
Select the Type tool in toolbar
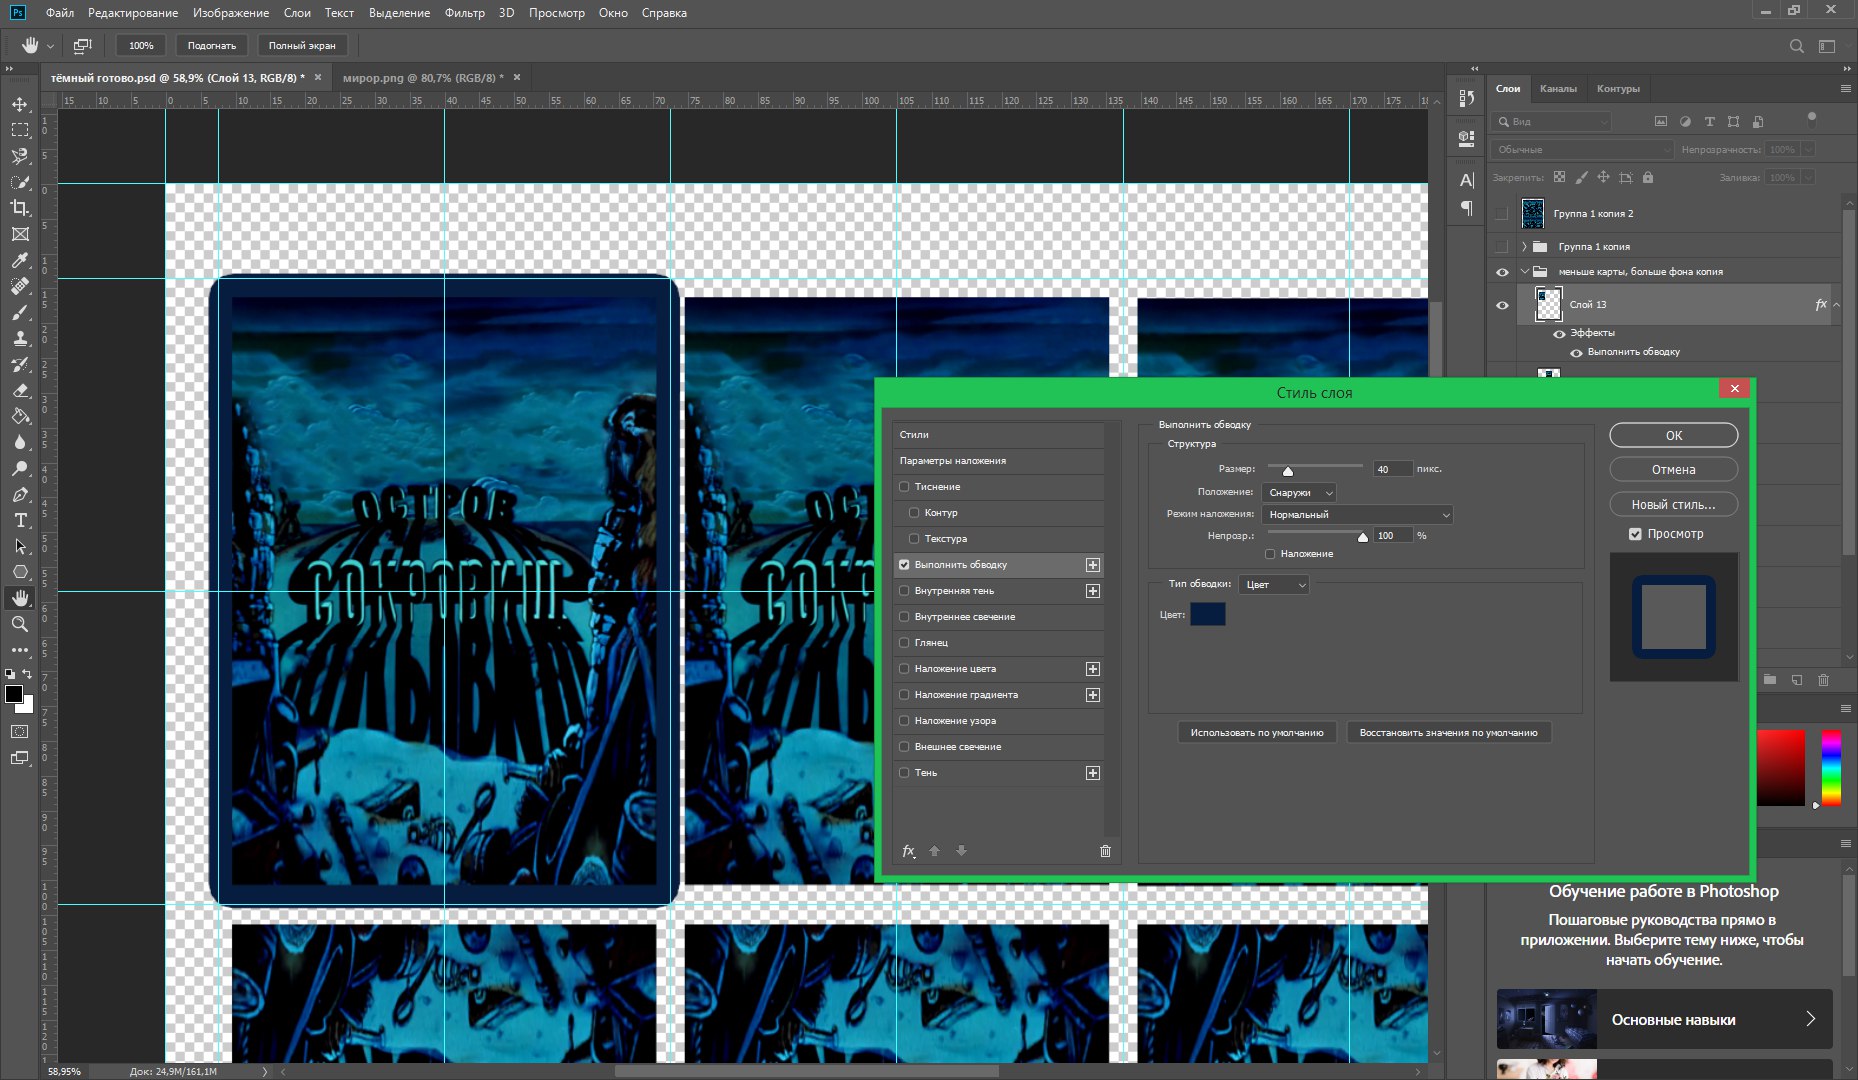(x=20, y=520)
